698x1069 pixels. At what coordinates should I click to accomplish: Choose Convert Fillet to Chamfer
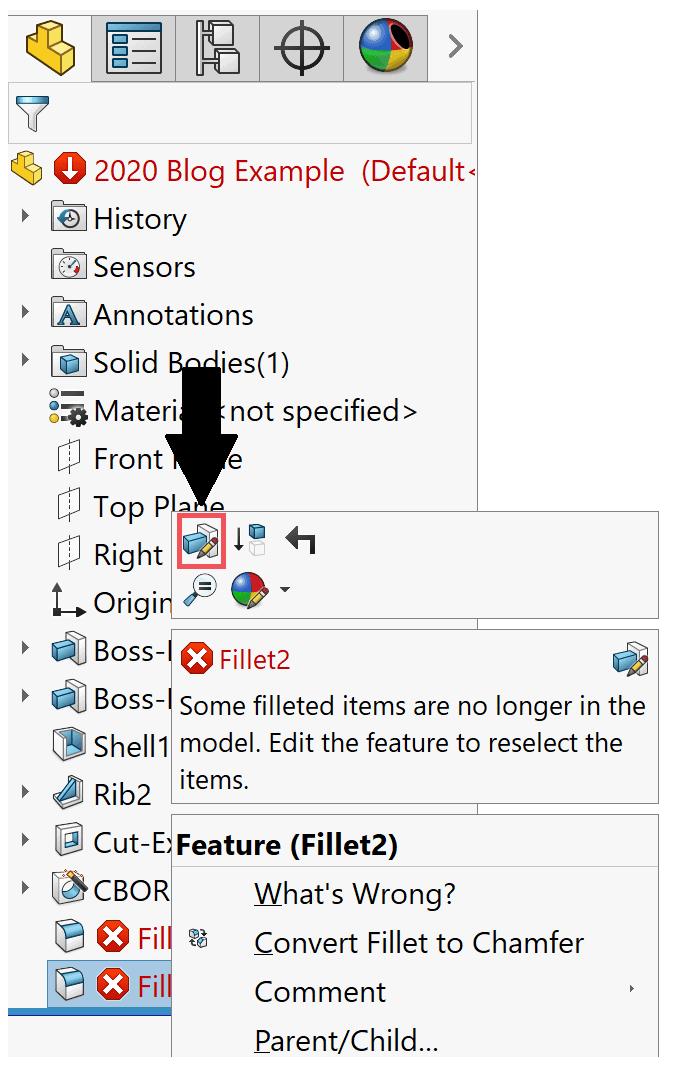click(x=419, y=943)
